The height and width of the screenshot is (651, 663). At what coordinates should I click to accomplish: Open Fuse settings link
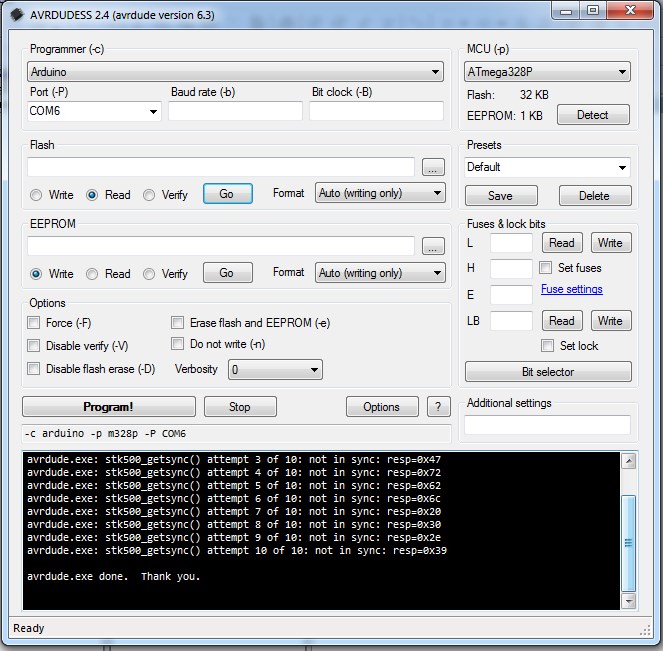(x=572, y=289)
